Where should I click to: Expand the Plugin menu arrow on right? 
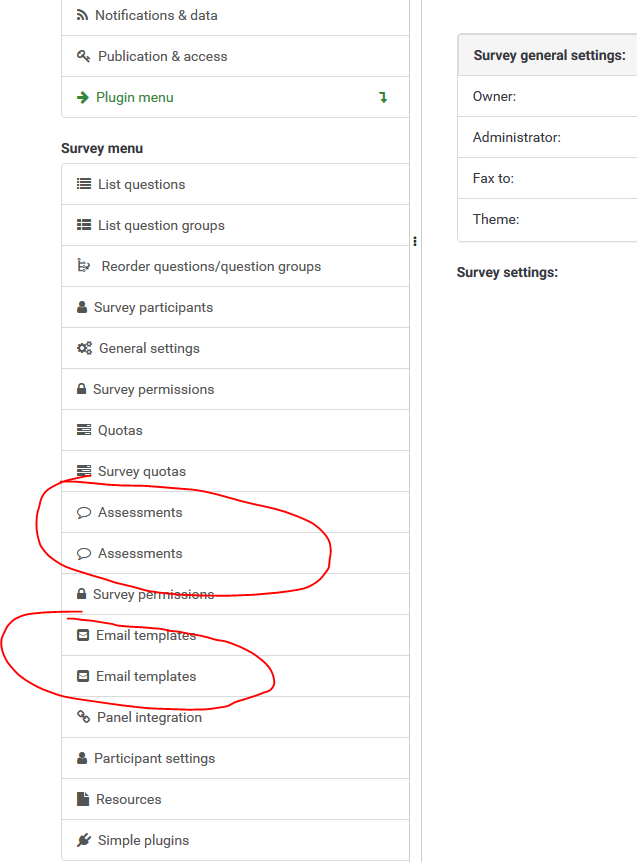coord(383,98)
